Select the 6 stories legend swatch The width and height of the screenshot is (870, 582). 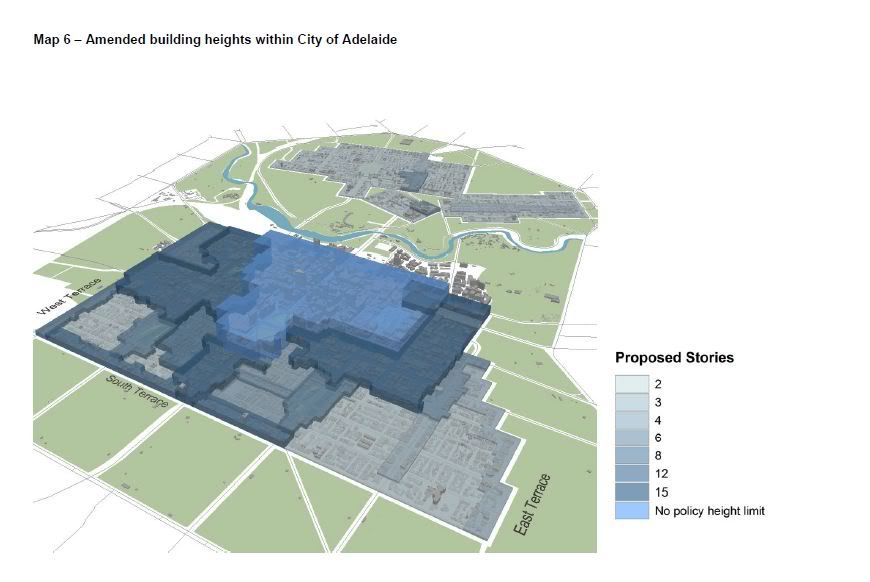pyautogui.click(x=631, y=438)
